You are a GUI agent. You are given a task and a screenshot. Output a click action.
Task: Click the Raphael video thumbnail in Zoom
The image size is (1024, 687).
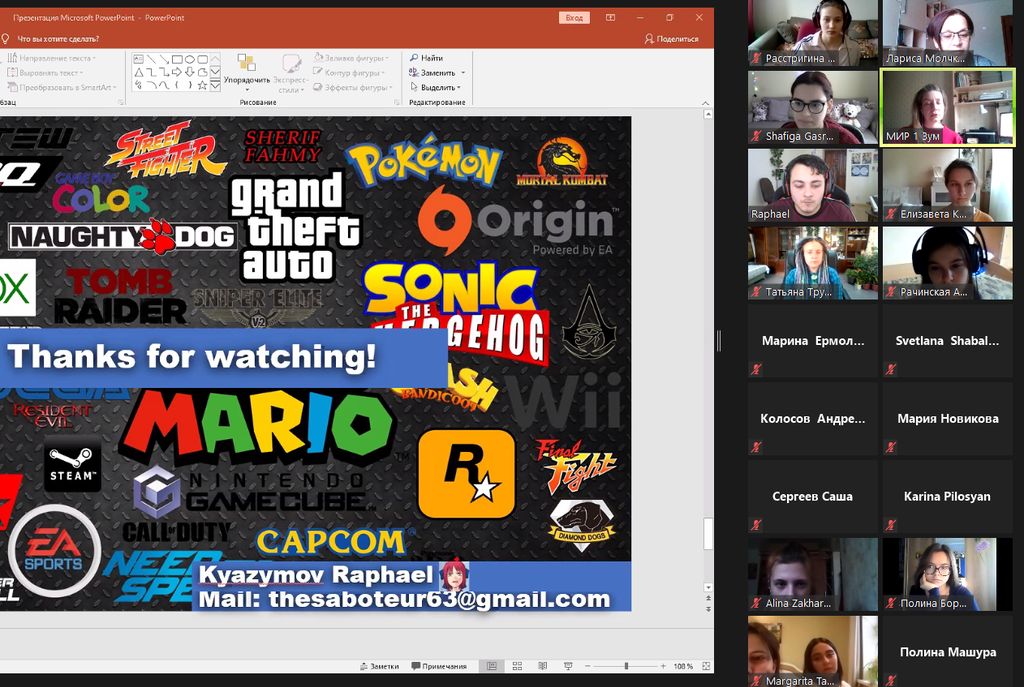pyautogui.click(x=813, y=185)
